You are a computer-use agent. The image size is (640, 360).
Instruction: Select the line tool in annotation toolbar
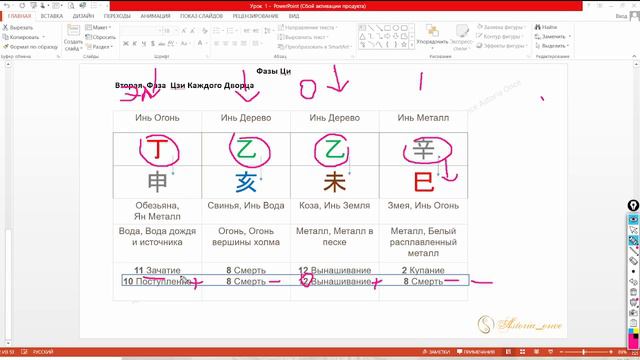click(x=633, y=251)
